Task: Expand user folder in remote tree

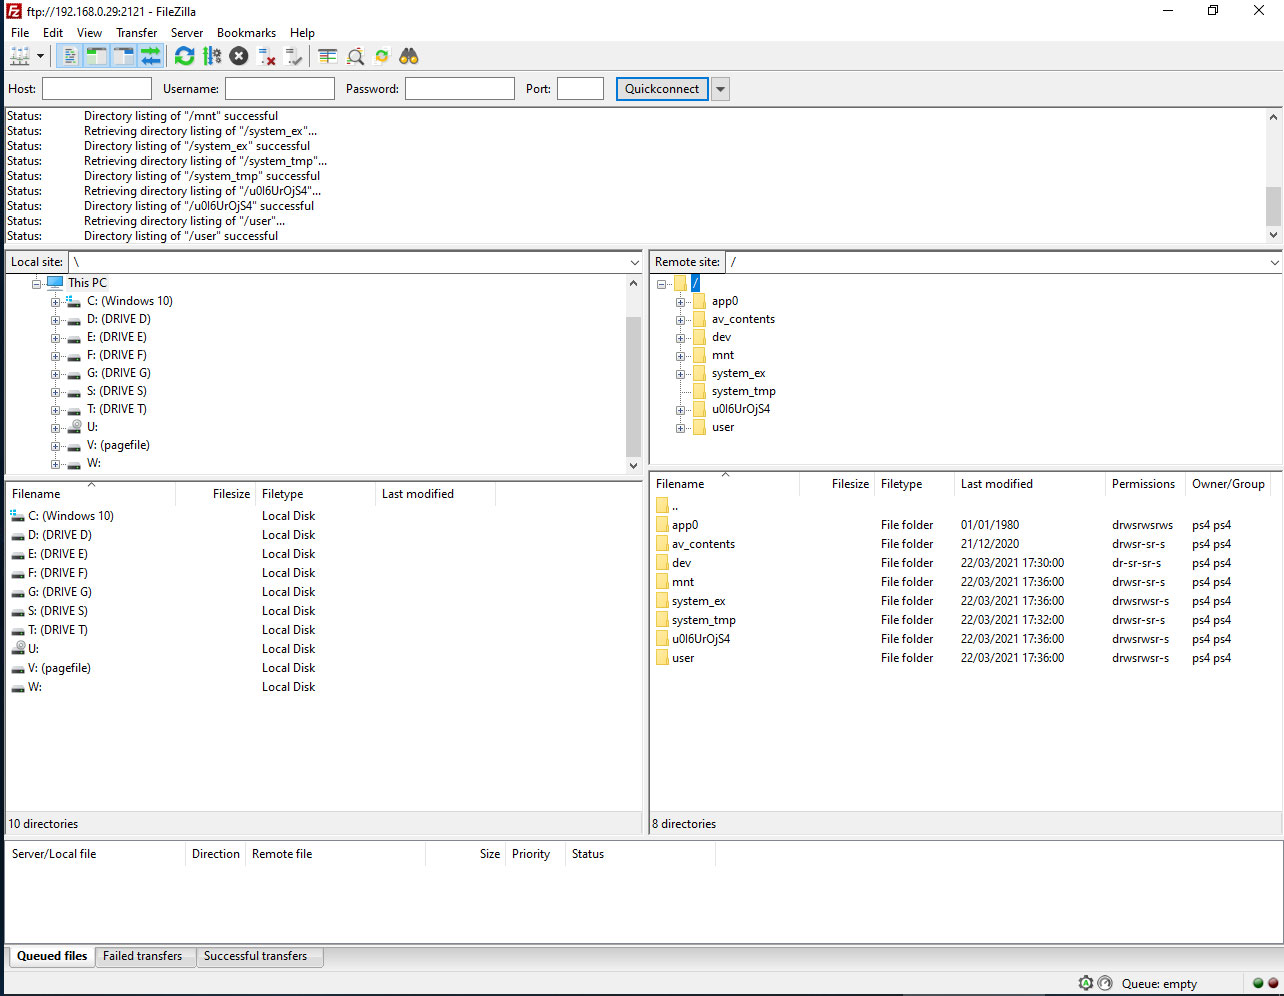Action: pos(680,427)
